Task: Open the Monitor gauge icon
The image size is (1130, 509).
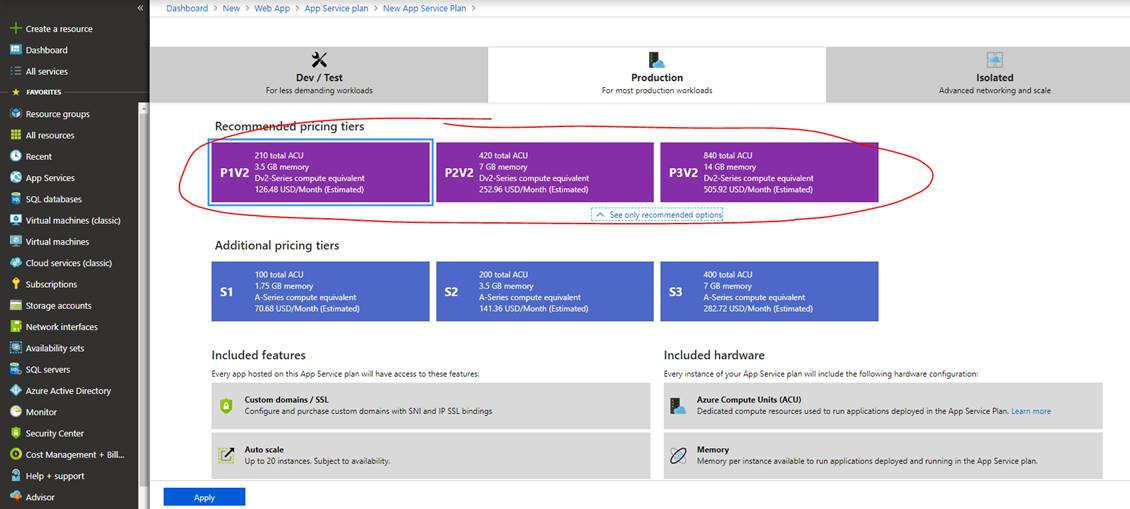Action: [15, 412]
